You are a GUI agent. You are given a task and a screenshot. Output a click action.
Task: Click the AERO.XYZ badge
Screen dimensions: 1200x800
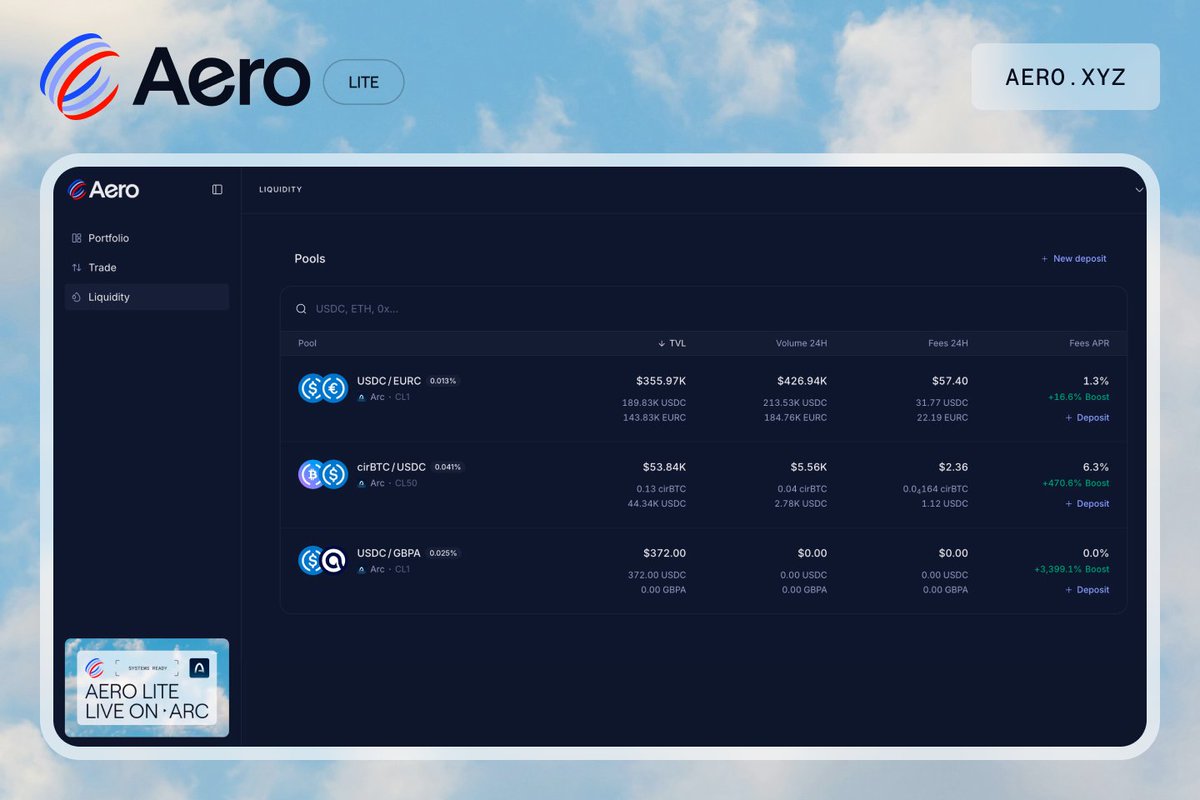[1065, 77]
